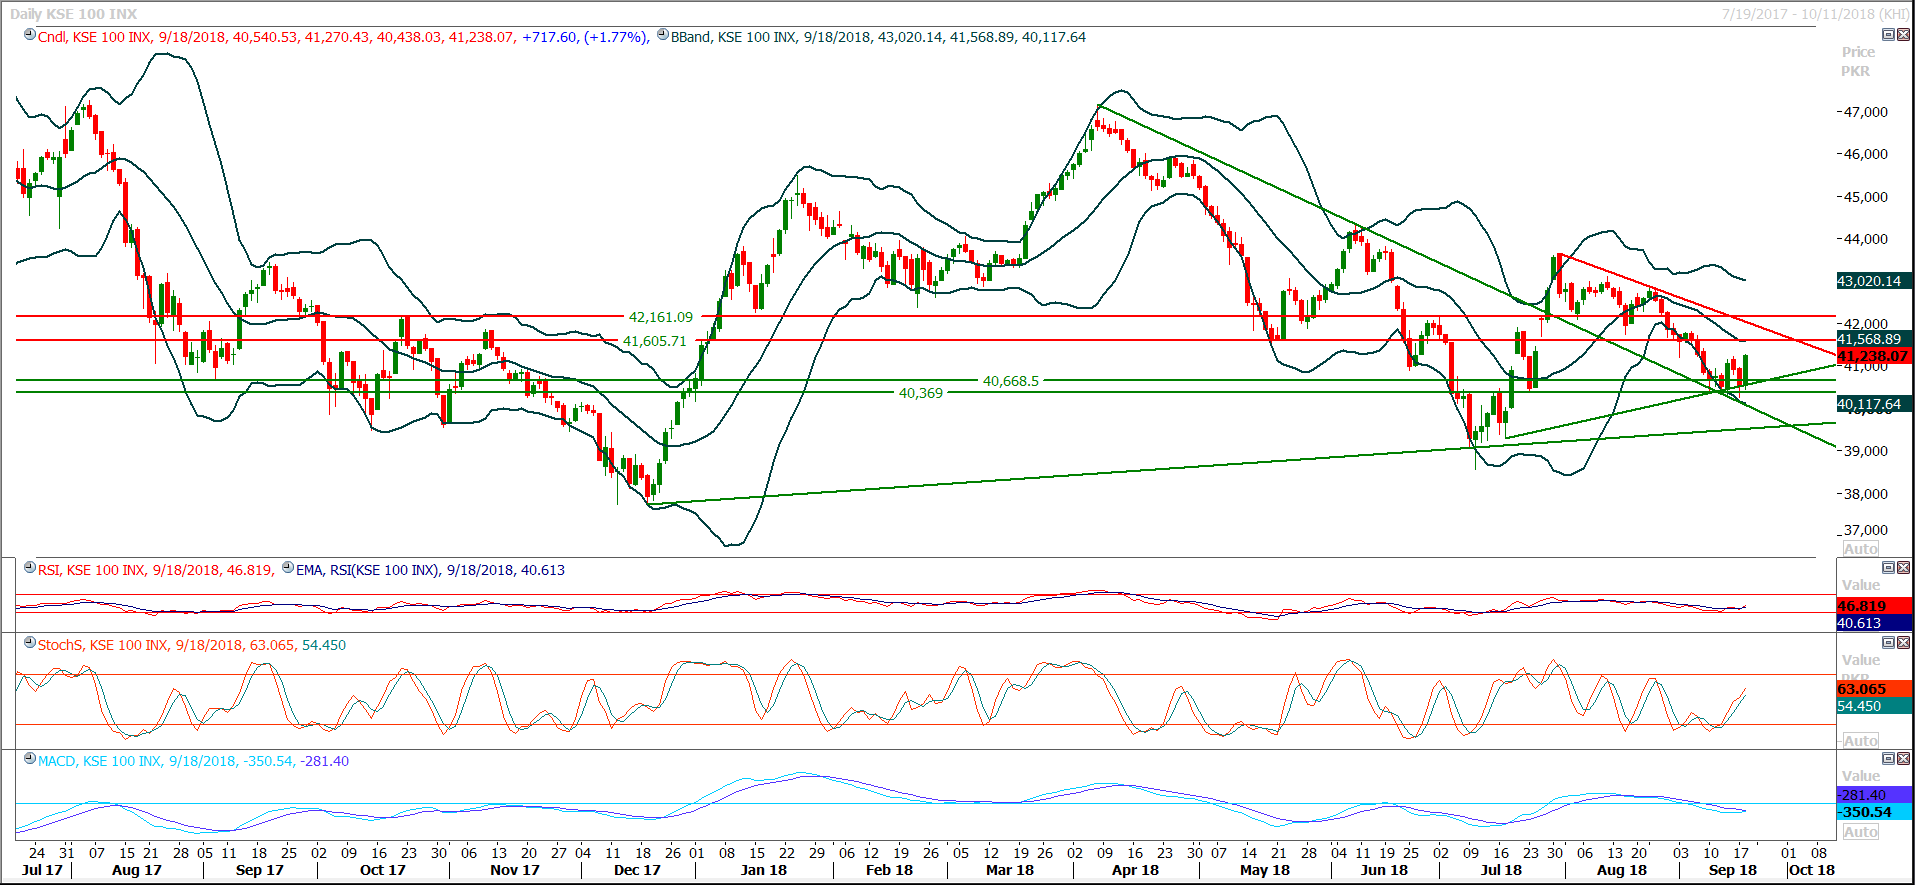This screenshot has width=1915, height=885.
Task: Select the StochS legend text
Action: click(192, 645)
